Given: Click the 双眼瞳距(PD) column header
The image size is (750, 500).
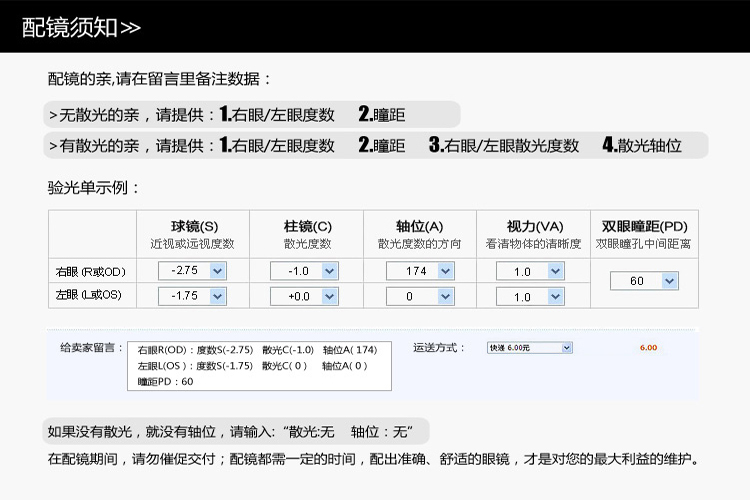Looking at the screenshot, I should pos(644,226).
